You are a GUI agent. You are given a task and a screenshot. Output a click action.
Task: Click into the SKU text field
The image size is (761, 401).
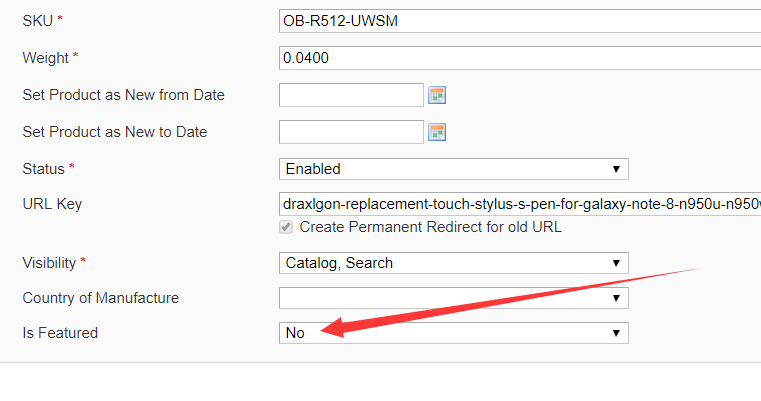tap(519, 21)
